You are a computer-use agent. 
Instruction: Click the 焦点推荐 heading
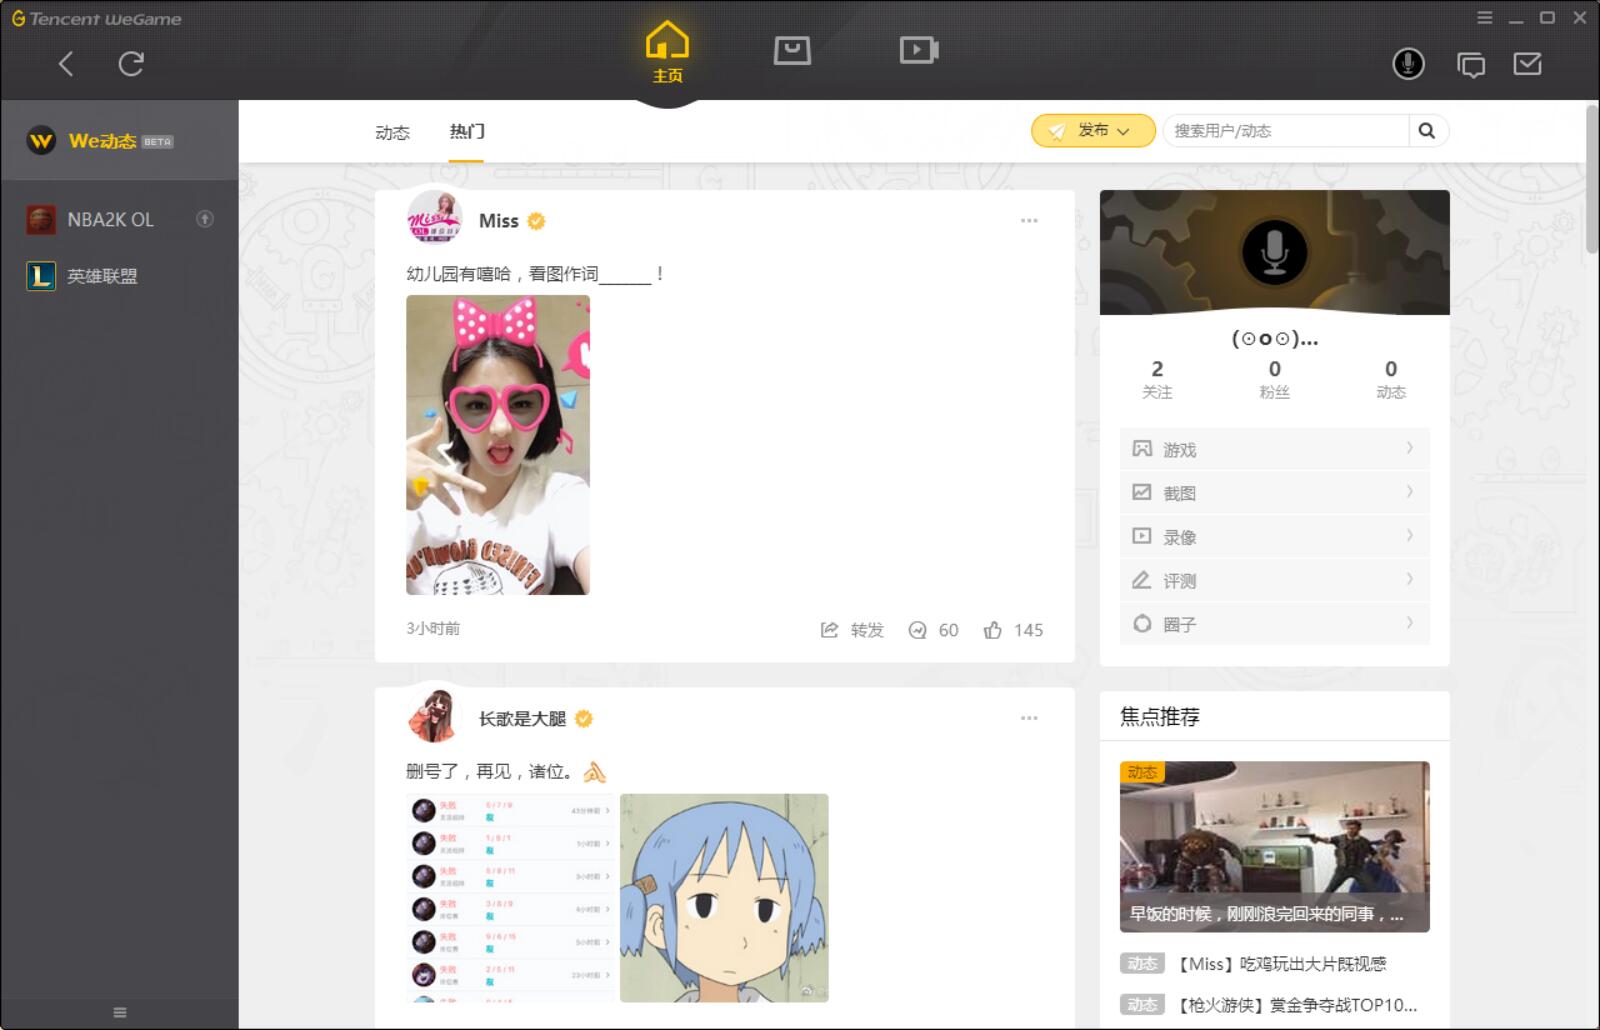tap(1160, 717)
